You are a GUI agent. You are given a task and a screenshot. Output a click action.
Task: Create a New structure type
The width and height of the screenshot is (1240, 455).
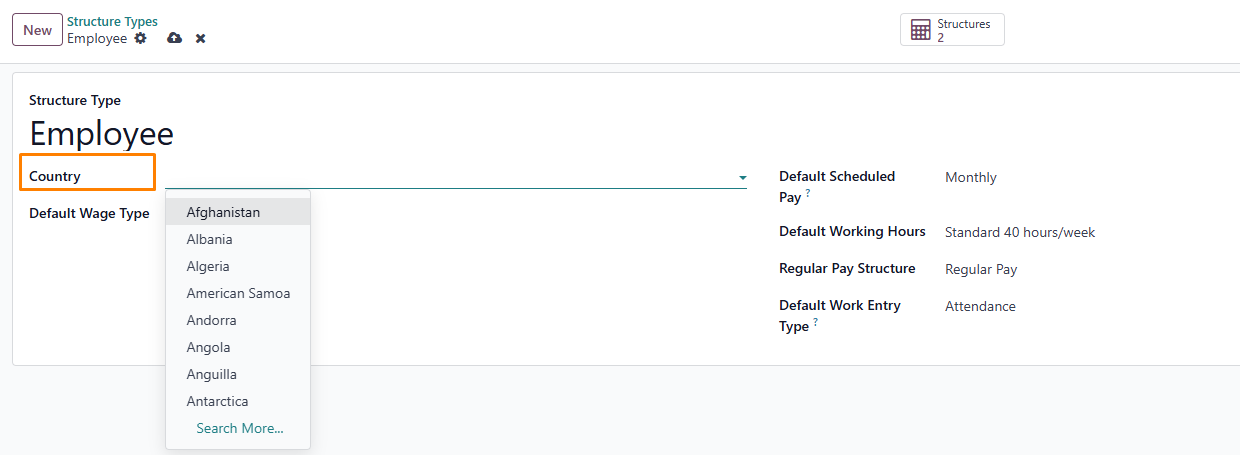tap(38, 30)
